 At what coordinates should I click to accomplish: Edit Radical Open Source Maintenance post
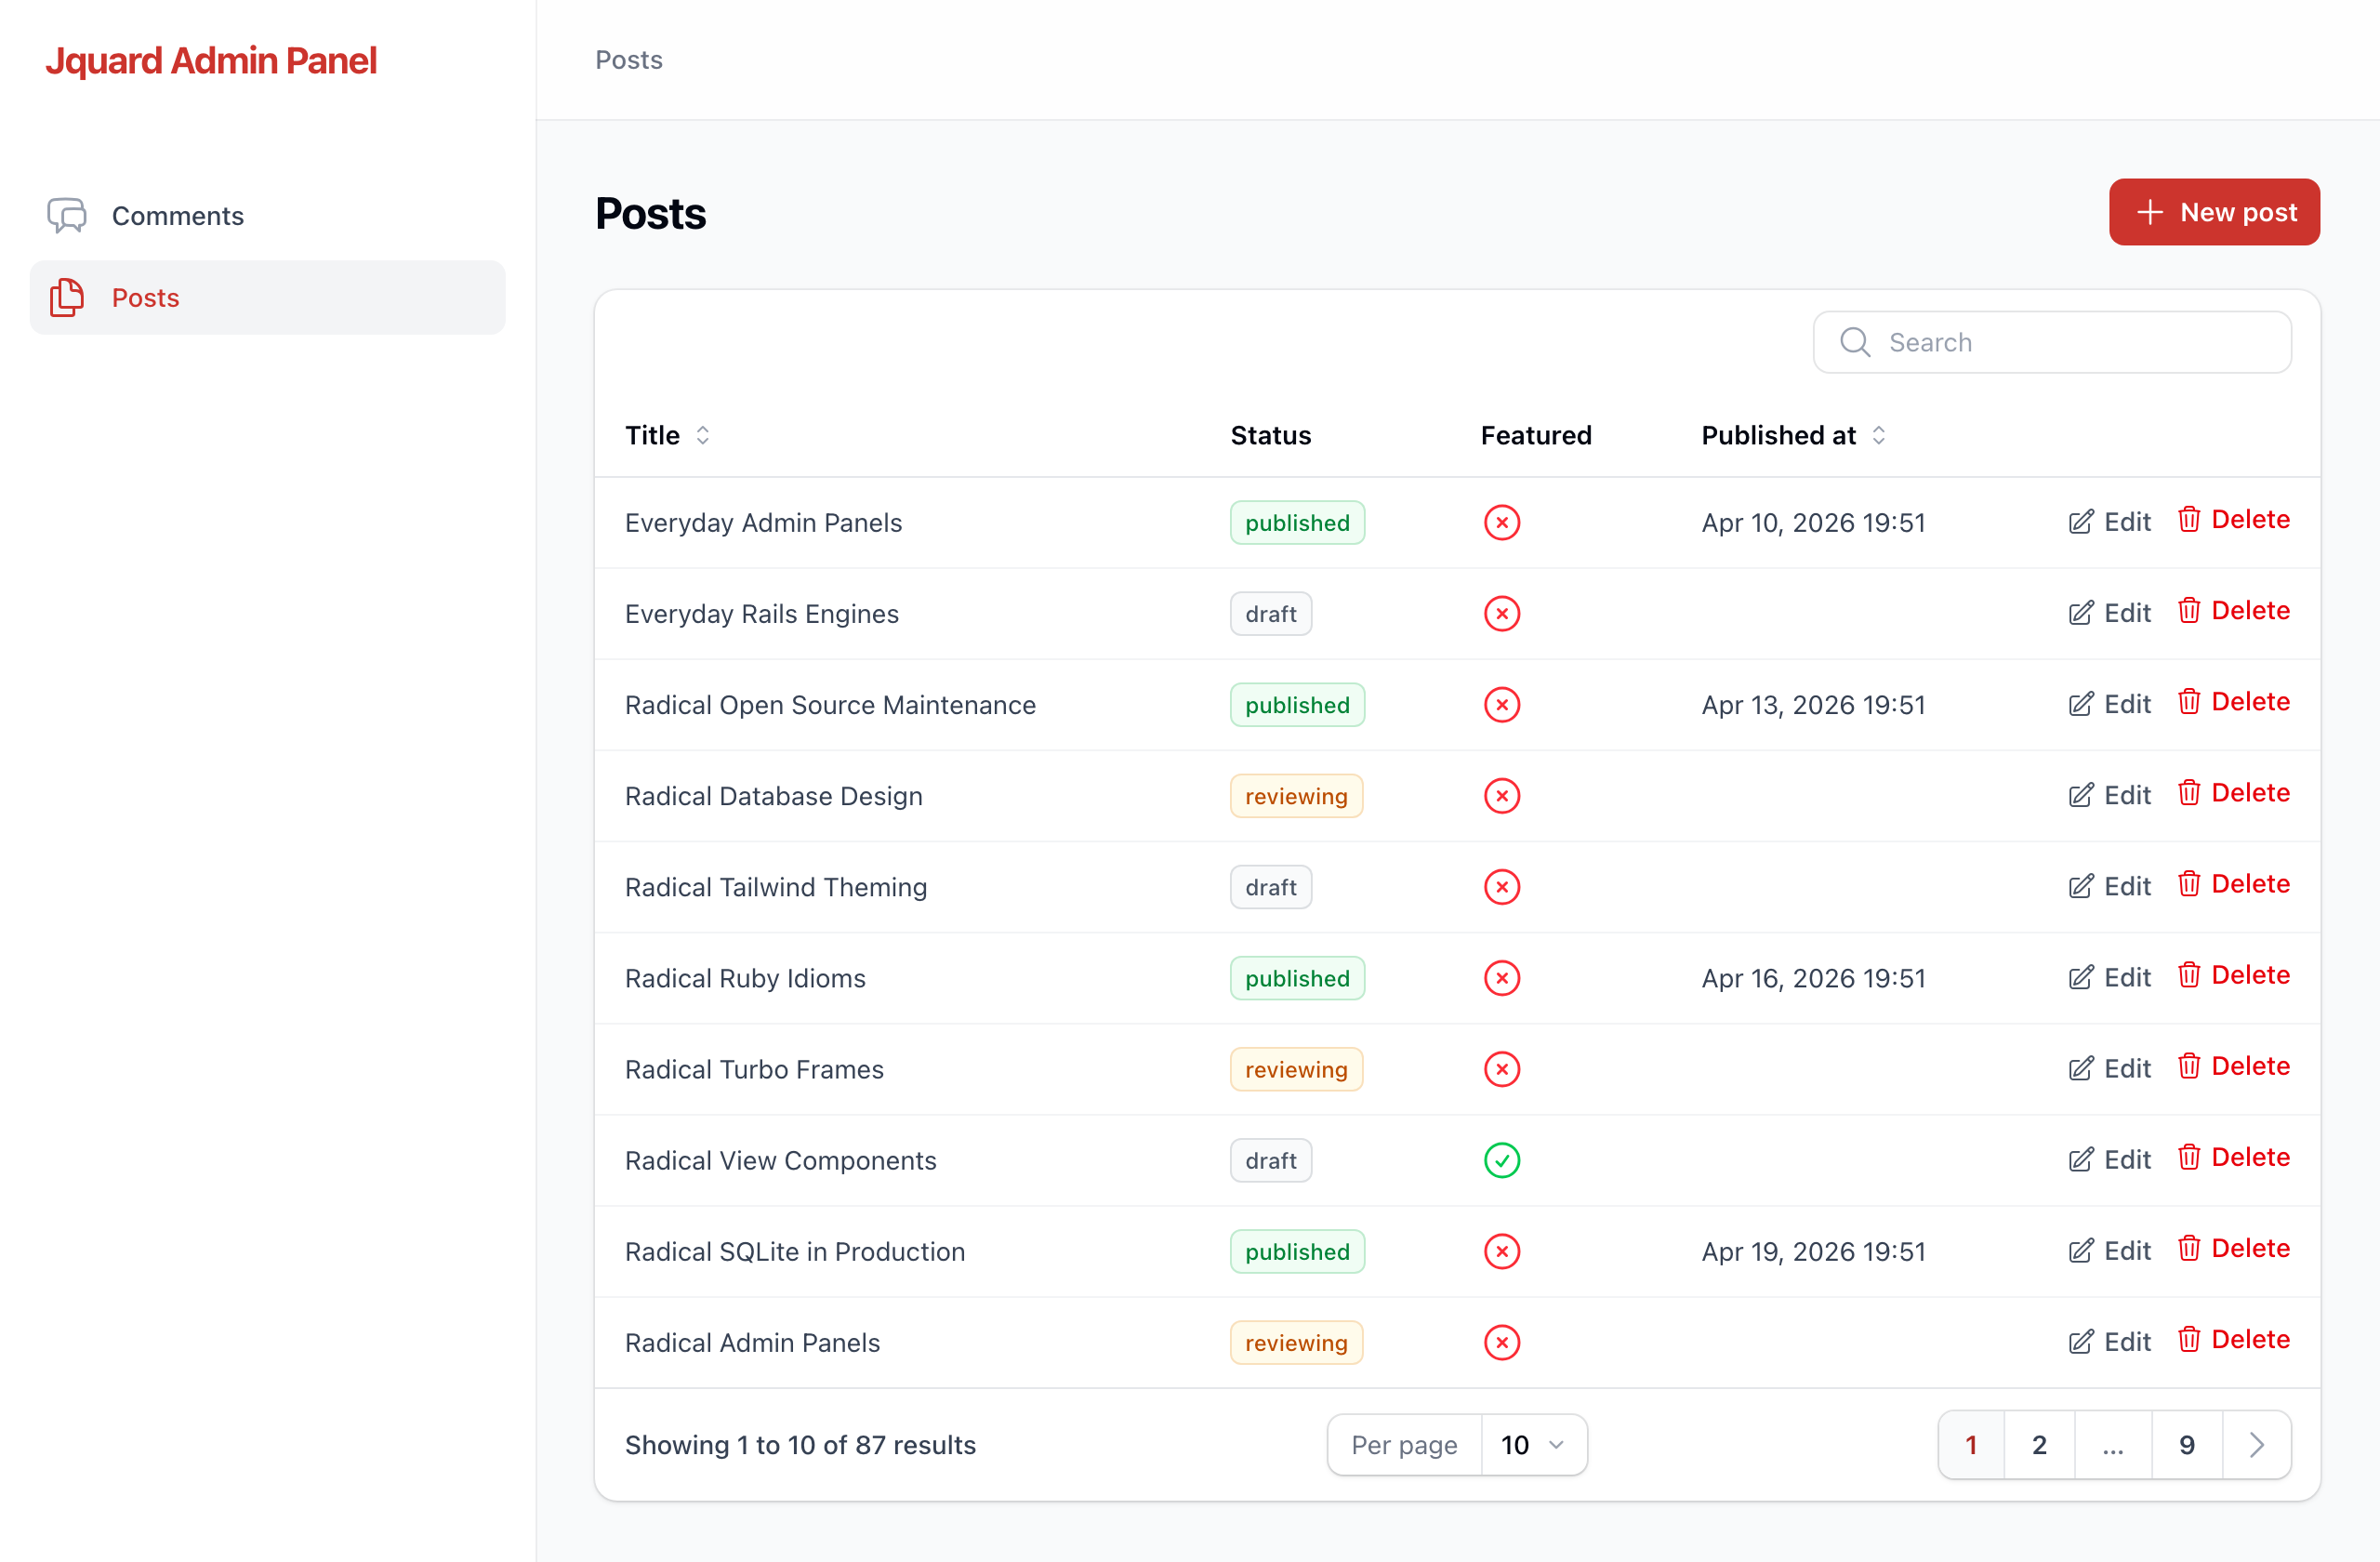coord(2109,704)
